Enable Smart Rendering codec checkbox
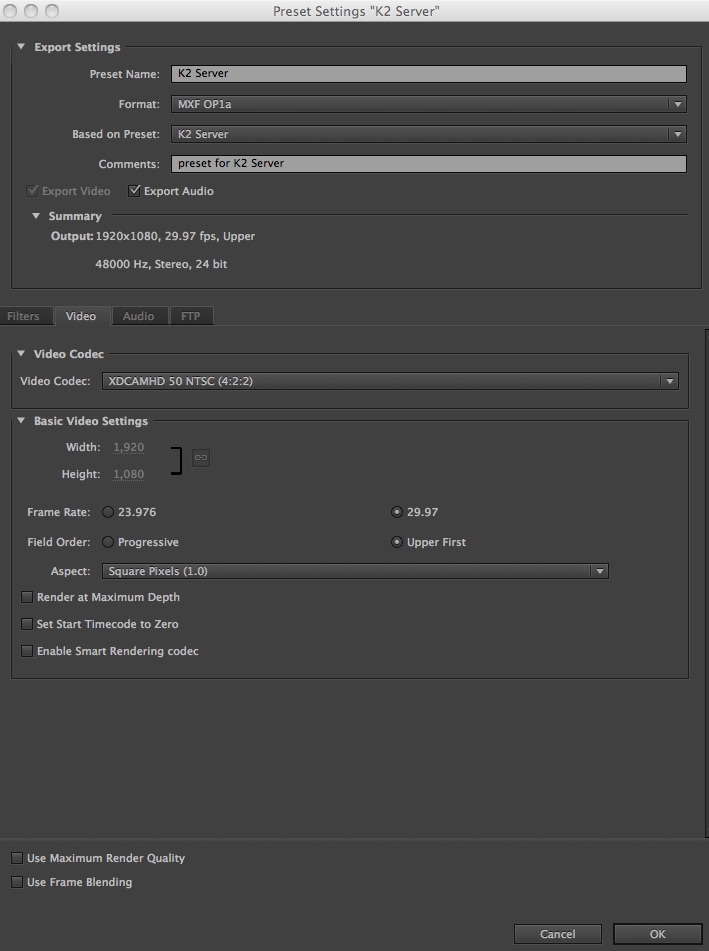This screenshot has height=951, width=709. 27,651
